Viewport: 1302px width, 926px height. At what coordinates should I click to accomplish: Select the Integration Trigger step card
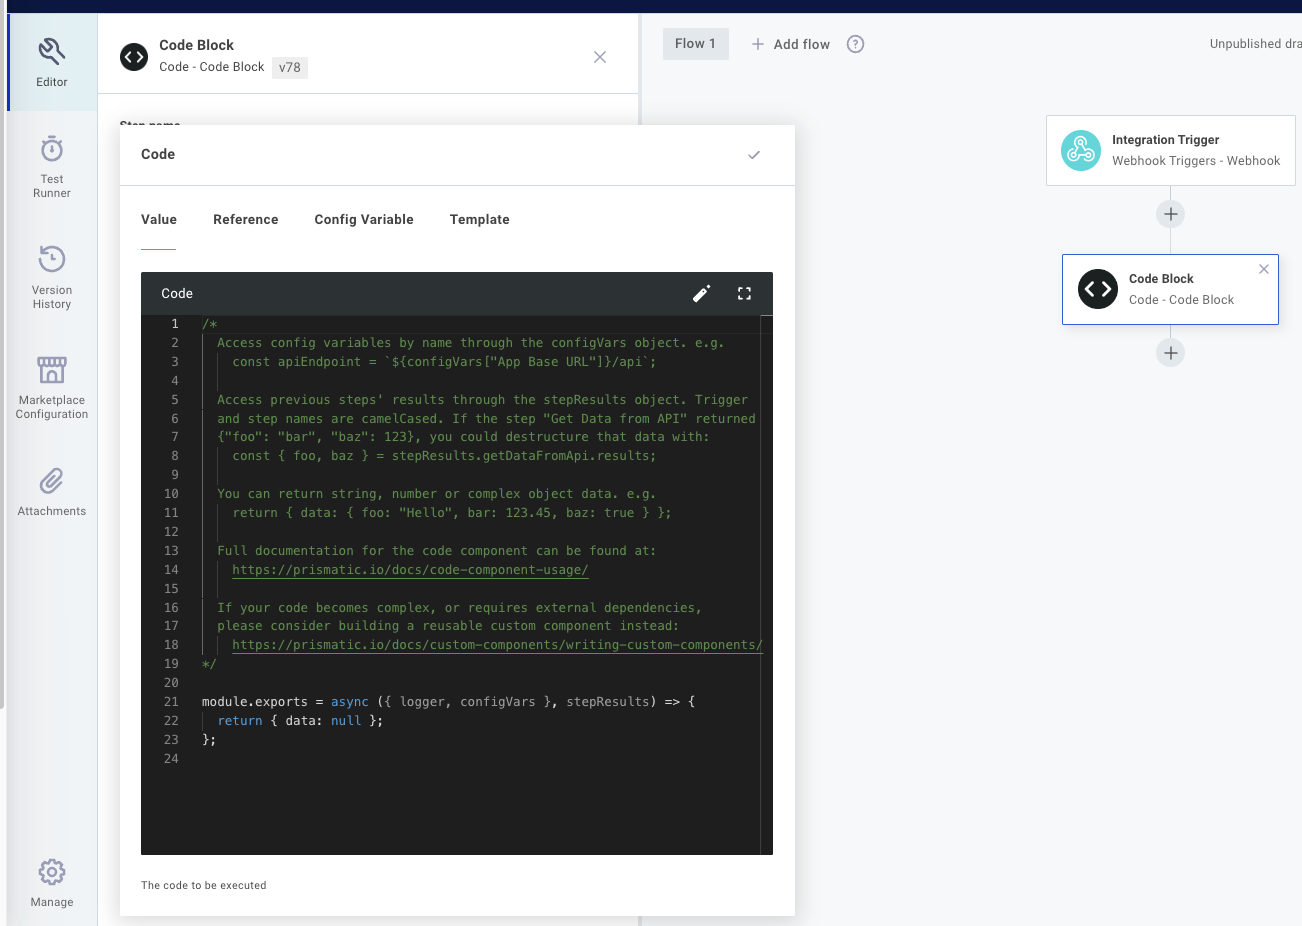click(x=1171, y=151)
